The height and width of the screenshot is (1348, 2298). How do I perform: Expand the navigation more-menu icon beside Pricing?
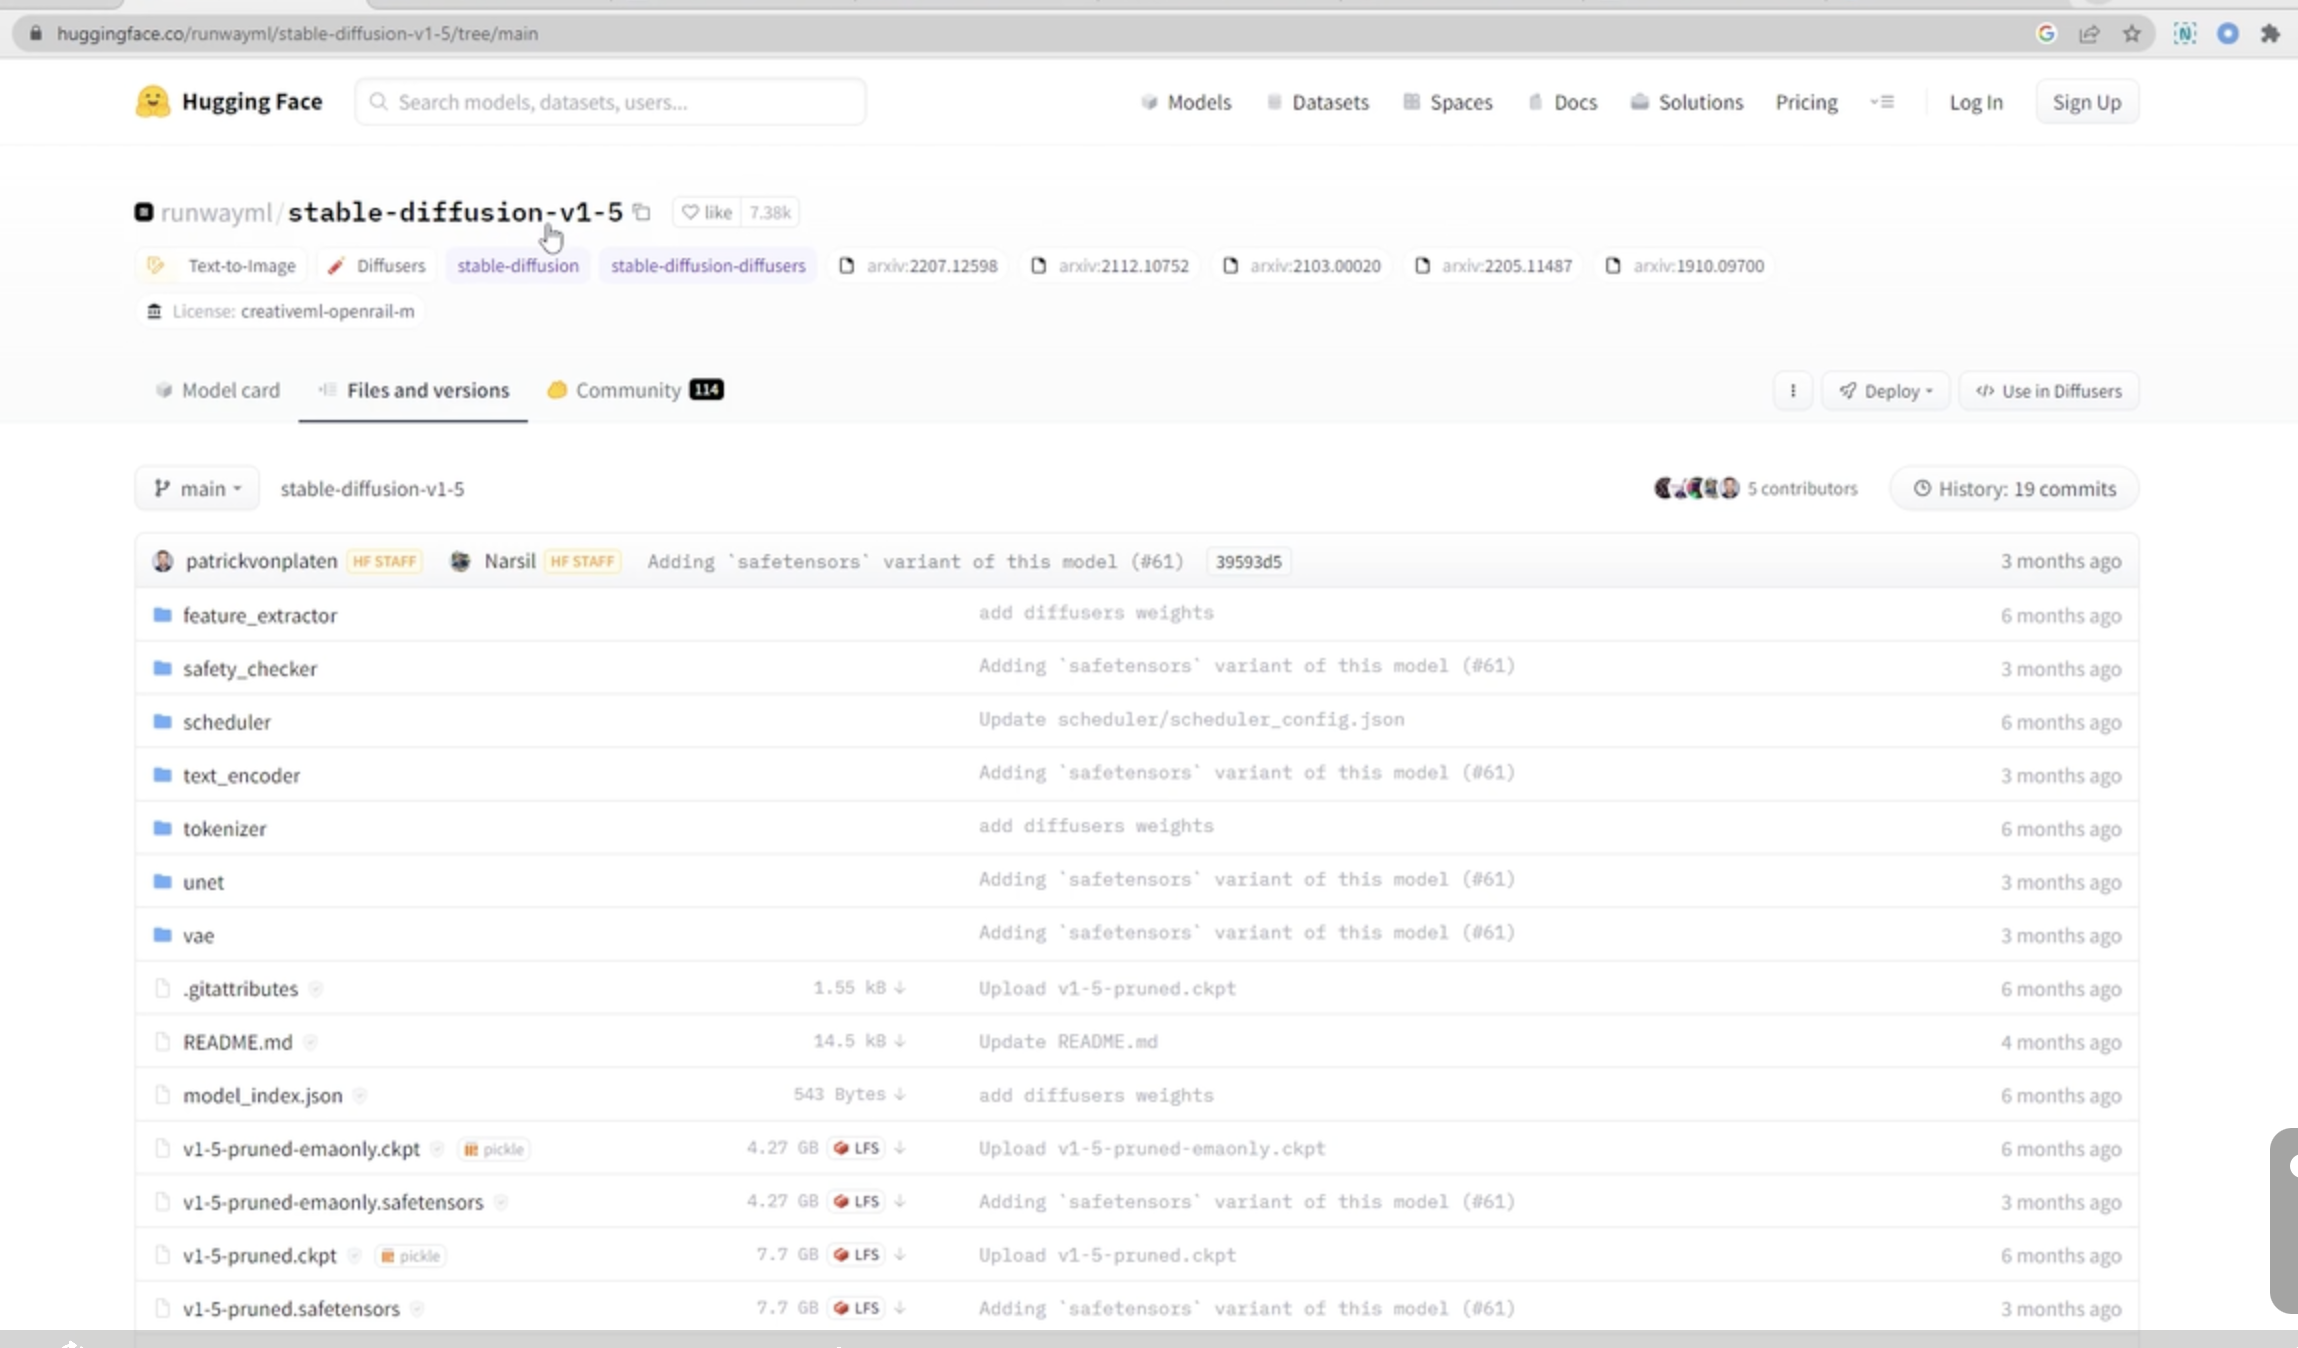click(1882, 102)
